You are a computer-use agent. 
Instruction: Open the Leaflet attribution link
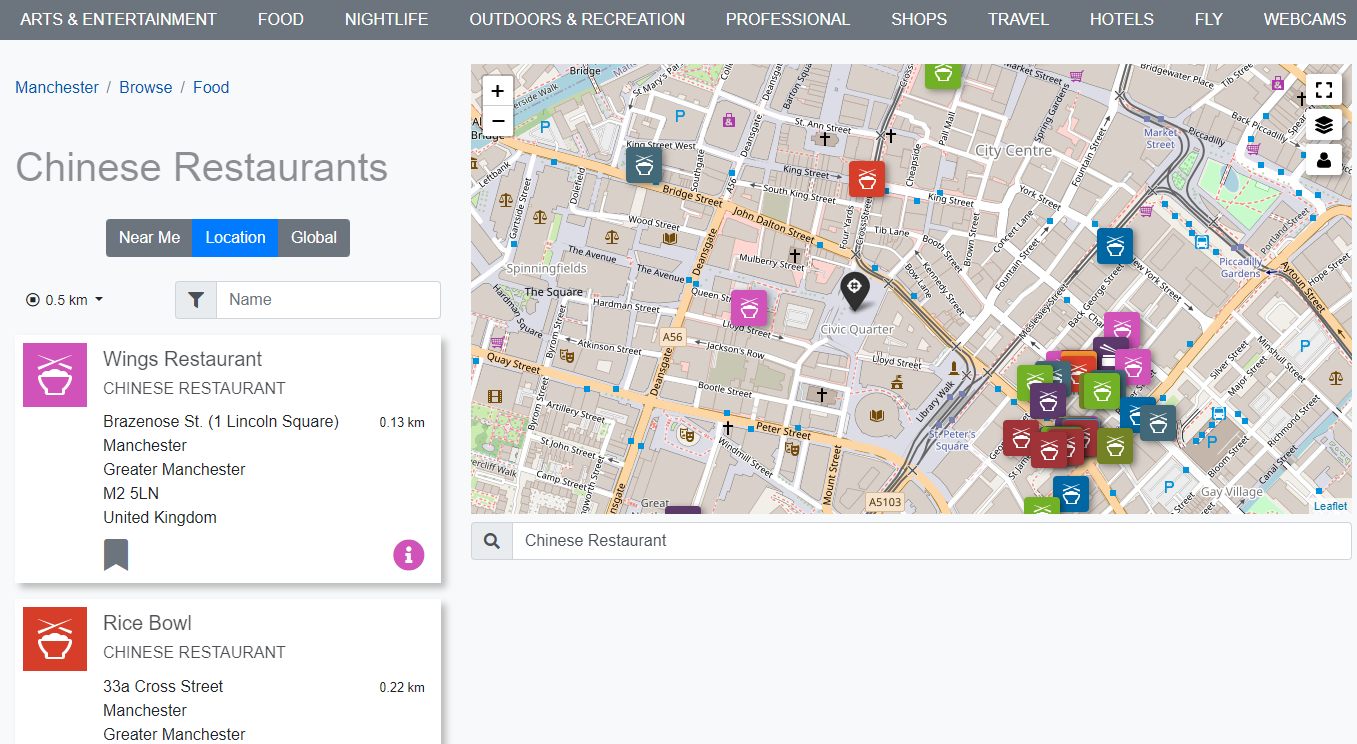[x=1330, y=506]
